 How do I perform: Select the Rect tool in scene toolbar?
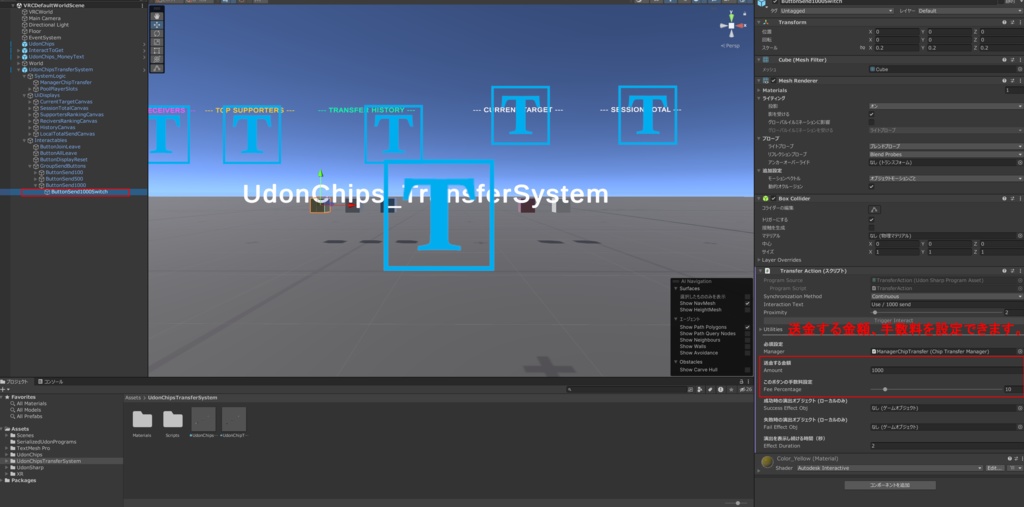click(x=157, y=50)
